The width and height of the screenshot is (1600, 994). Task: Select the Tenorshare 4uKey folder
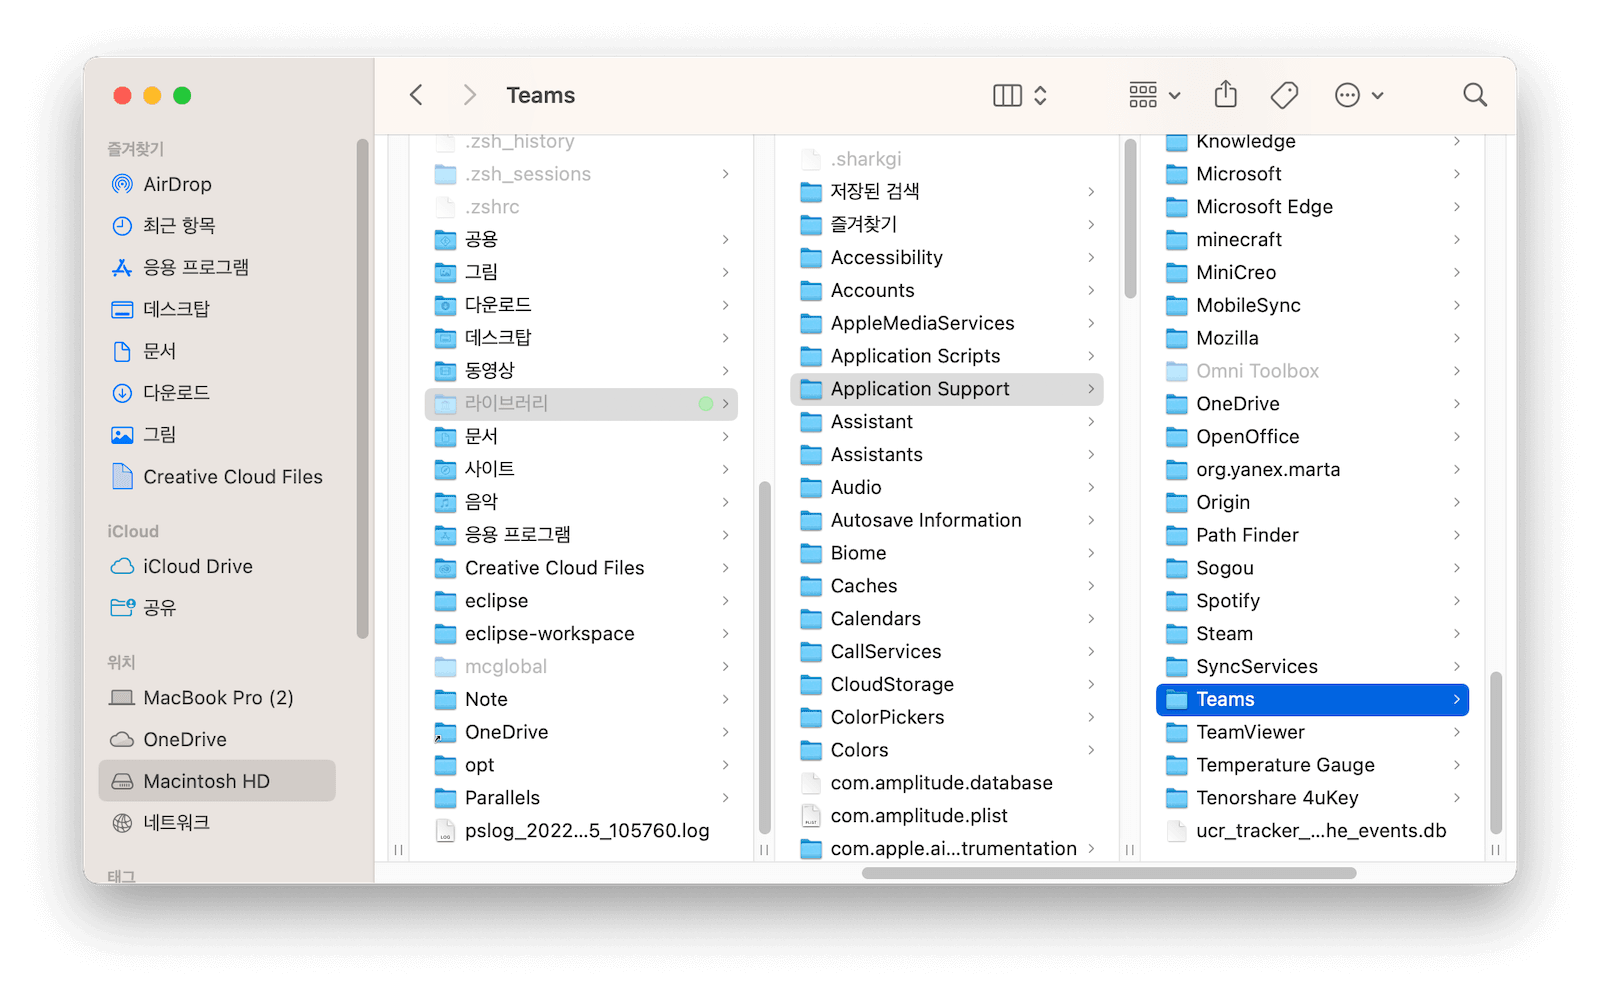[x=1312, y=798]
